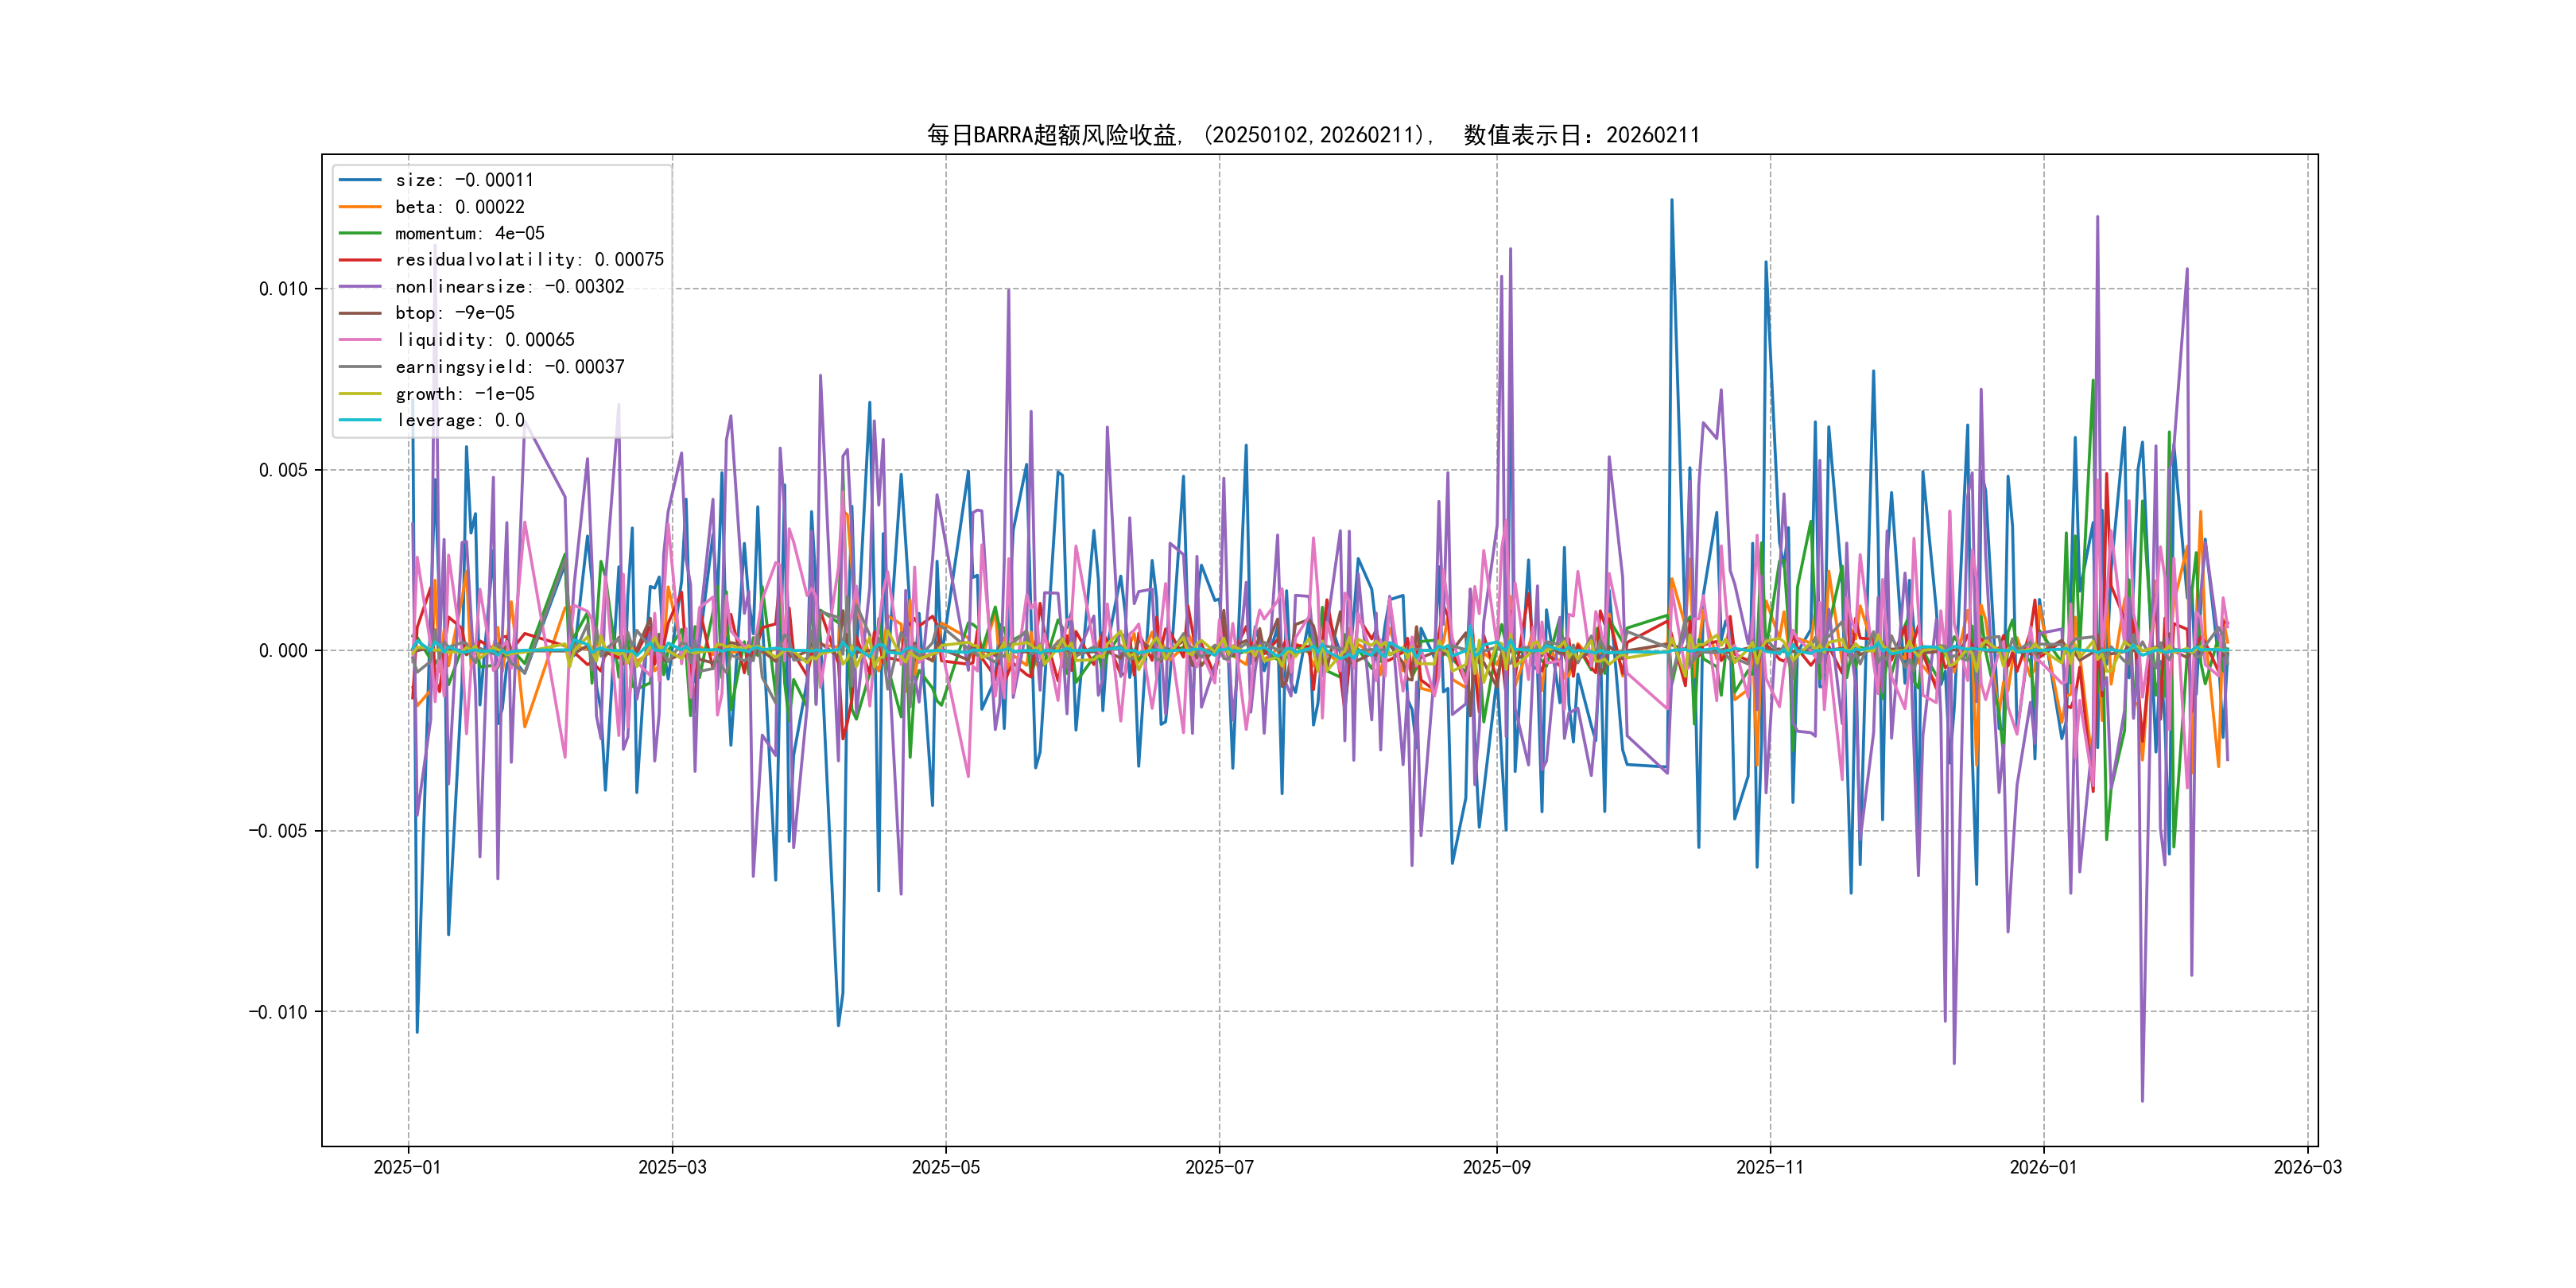Click the size legend entry
This screenshot has width=2576, height=1288.
[464, 180]
